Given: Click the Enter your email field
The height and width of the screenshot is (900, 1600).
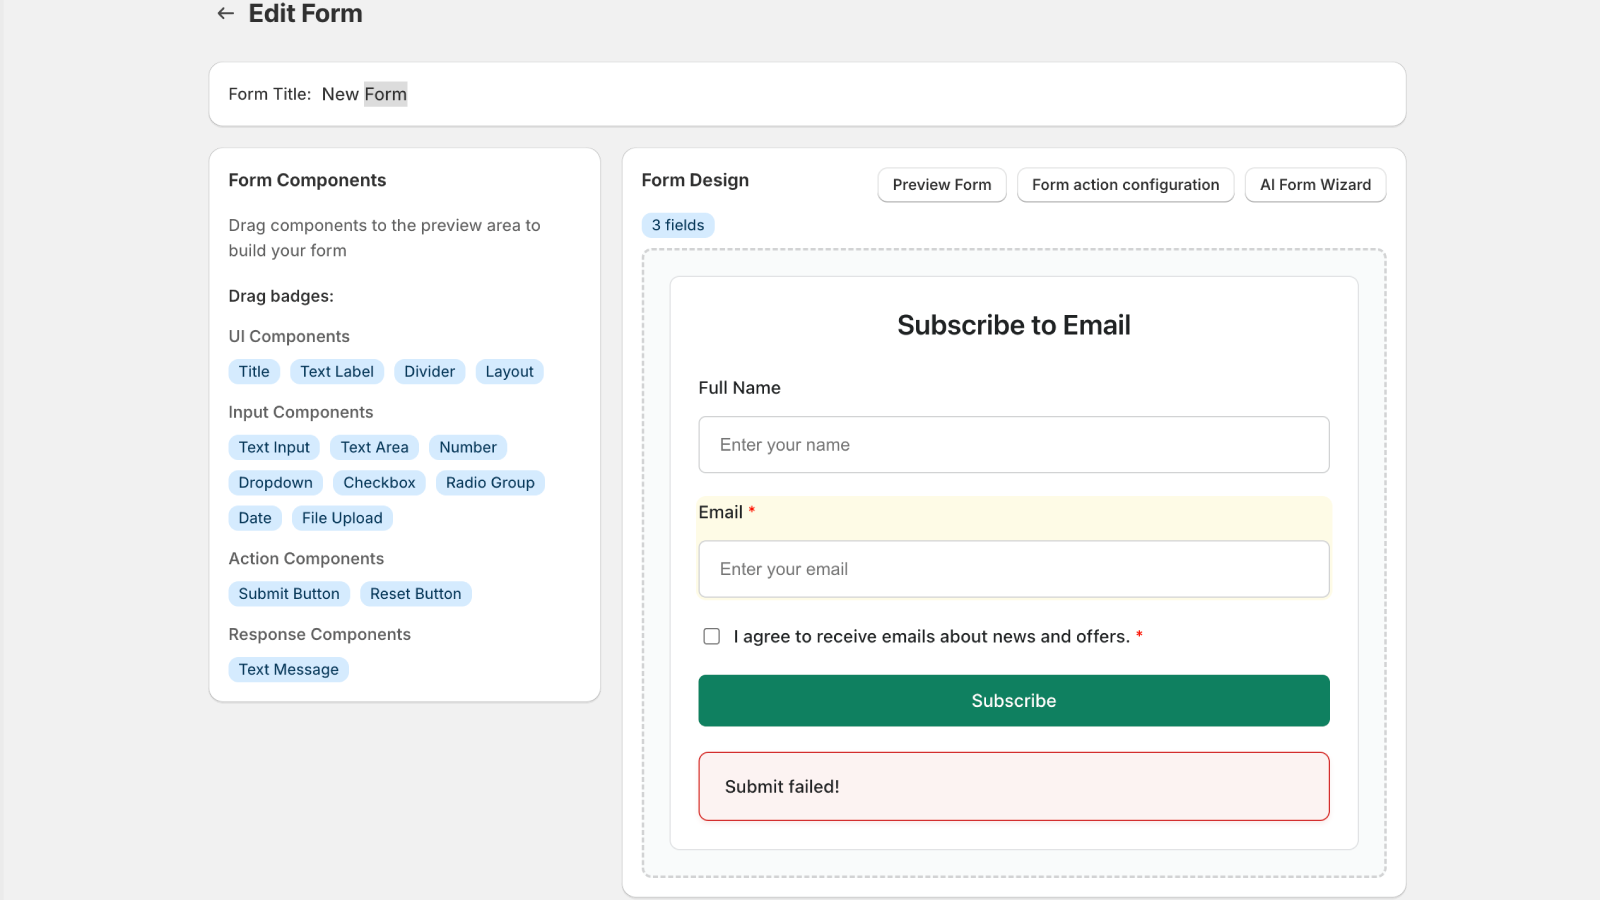Looking at the screenshot, I should pos(1013,569).
